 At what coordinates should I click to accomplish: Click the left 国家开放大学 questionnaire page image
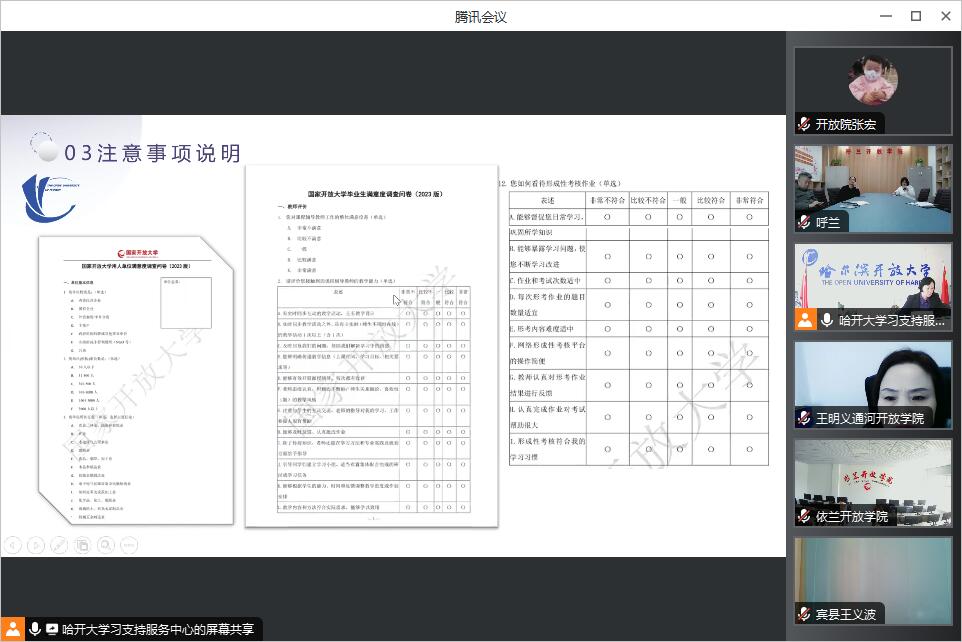(x=122, y=380)
